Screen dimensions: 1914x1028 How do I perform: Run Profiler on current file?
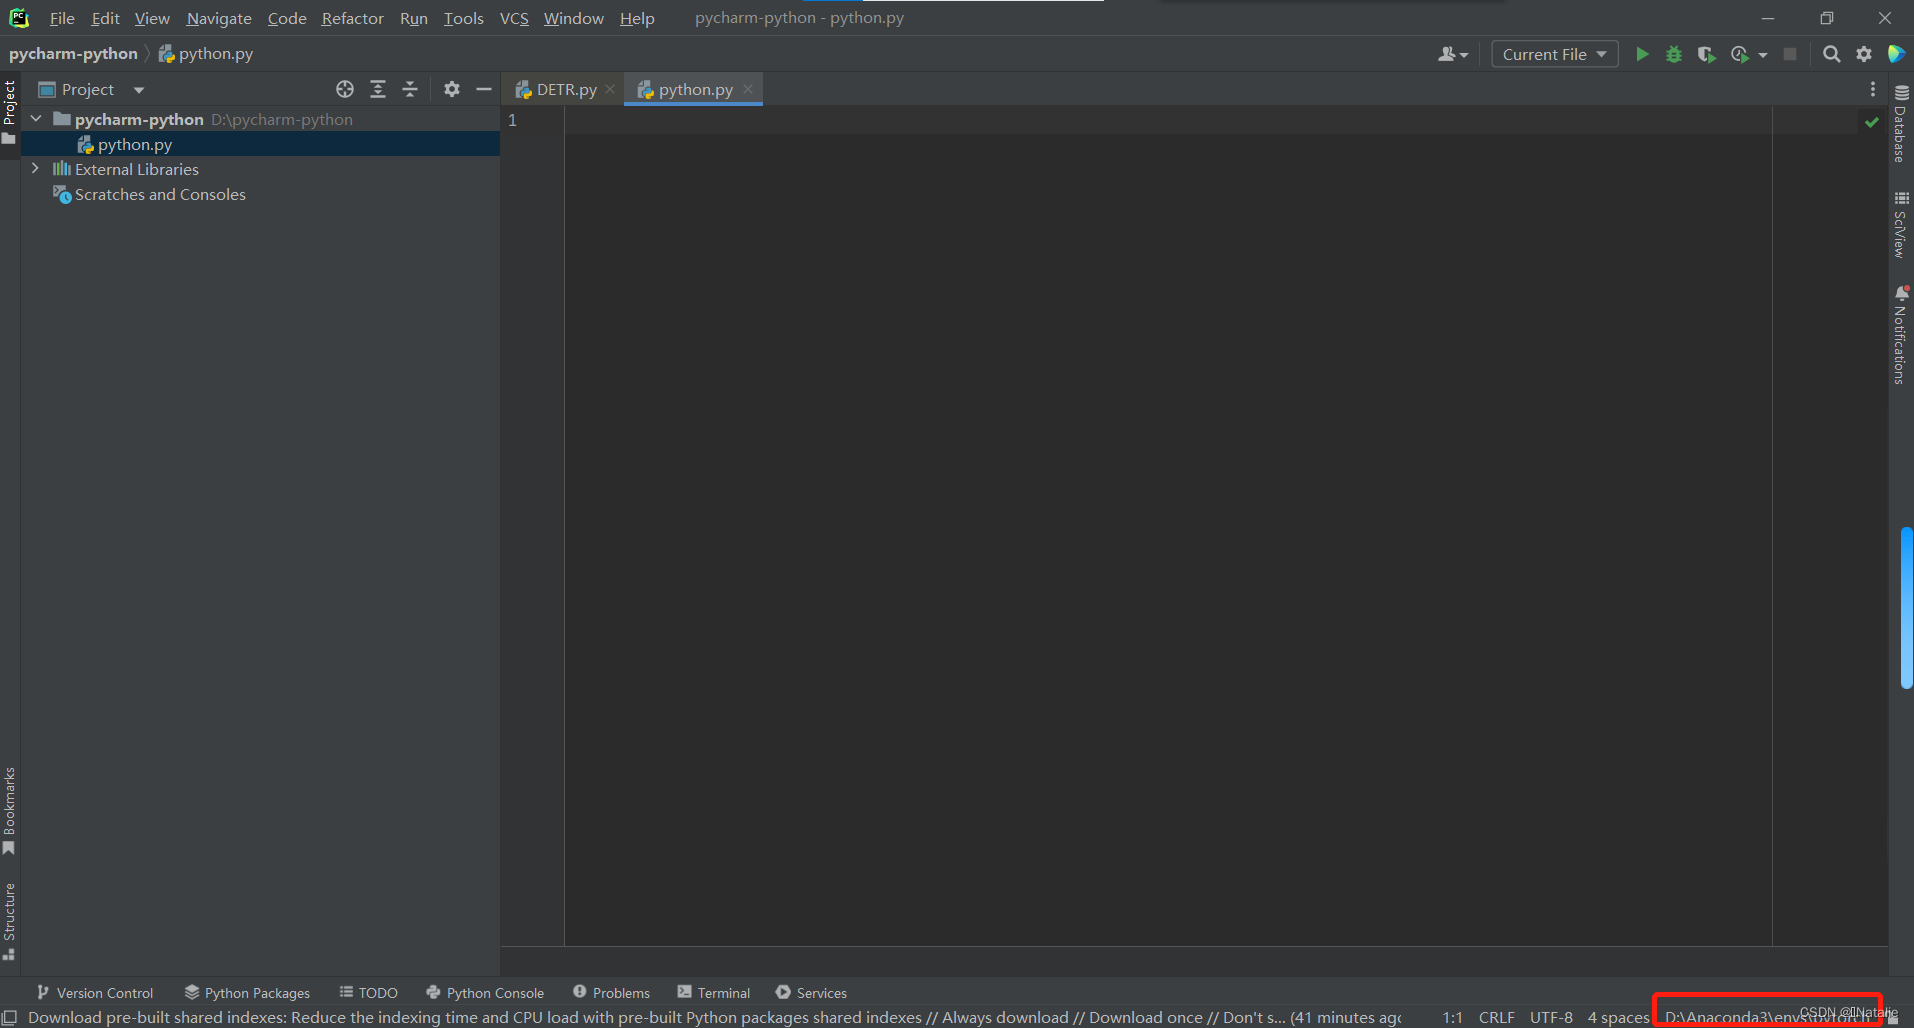(1741, 54)
